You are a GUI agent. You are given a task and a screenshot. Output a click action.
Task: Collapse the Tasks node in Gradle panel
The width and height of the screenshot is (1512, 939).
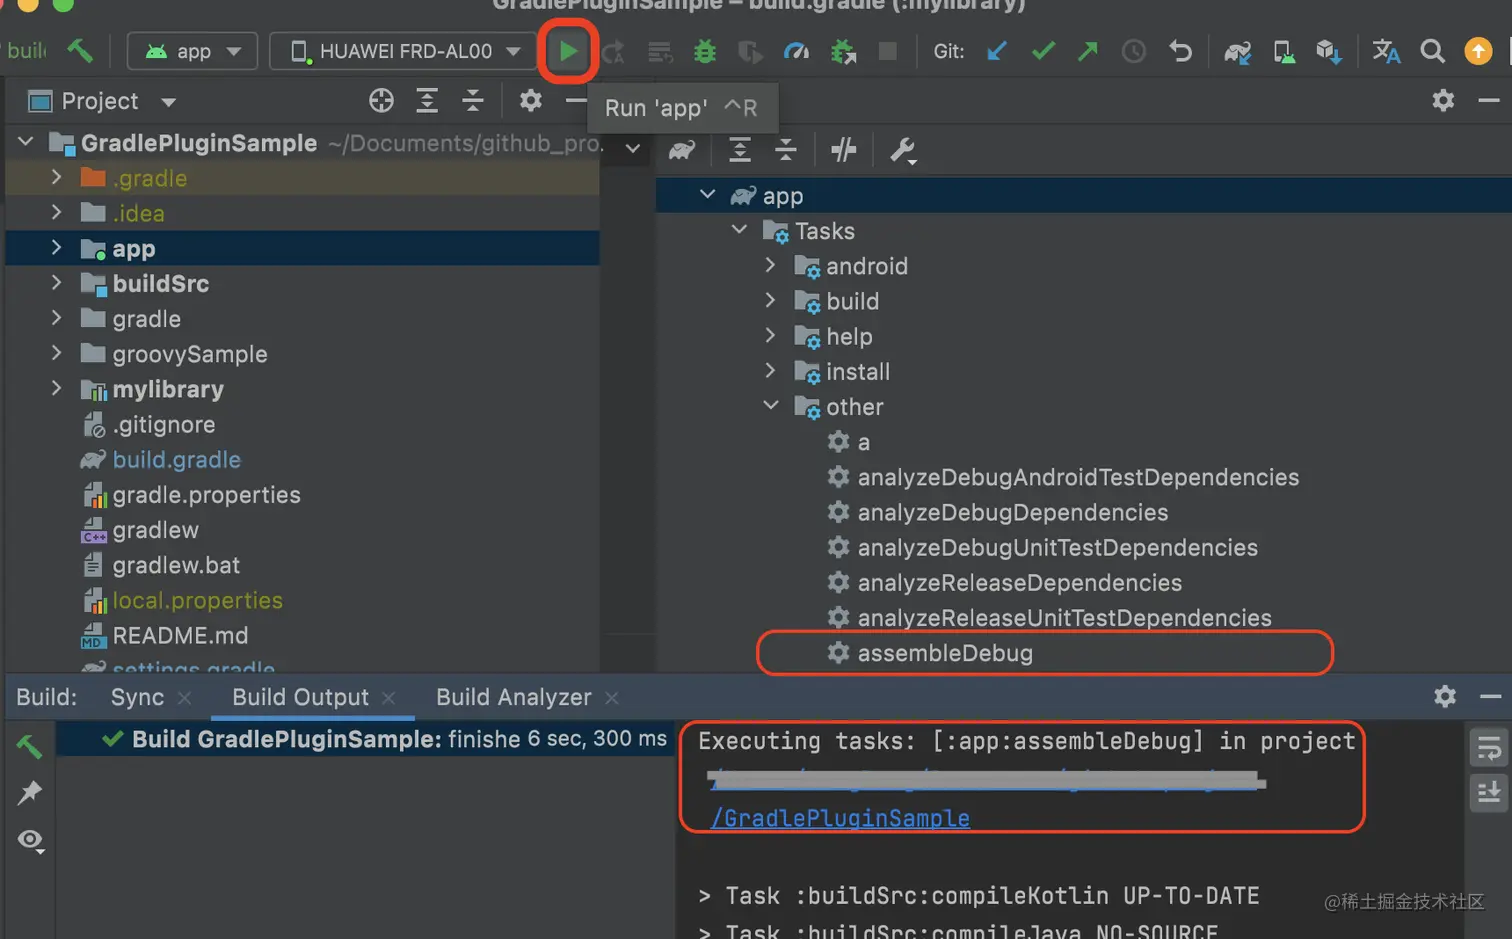point(739,230)
